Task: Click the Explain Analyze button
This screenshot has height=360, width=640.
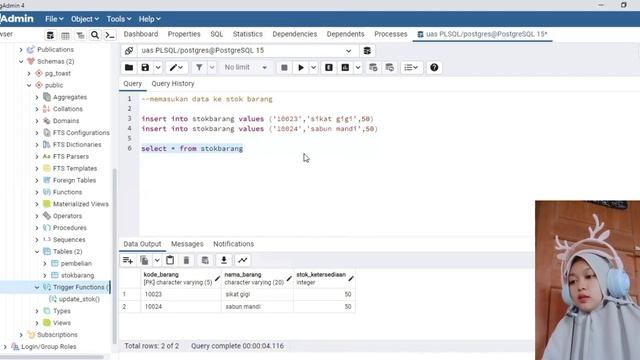Action: 345,67
